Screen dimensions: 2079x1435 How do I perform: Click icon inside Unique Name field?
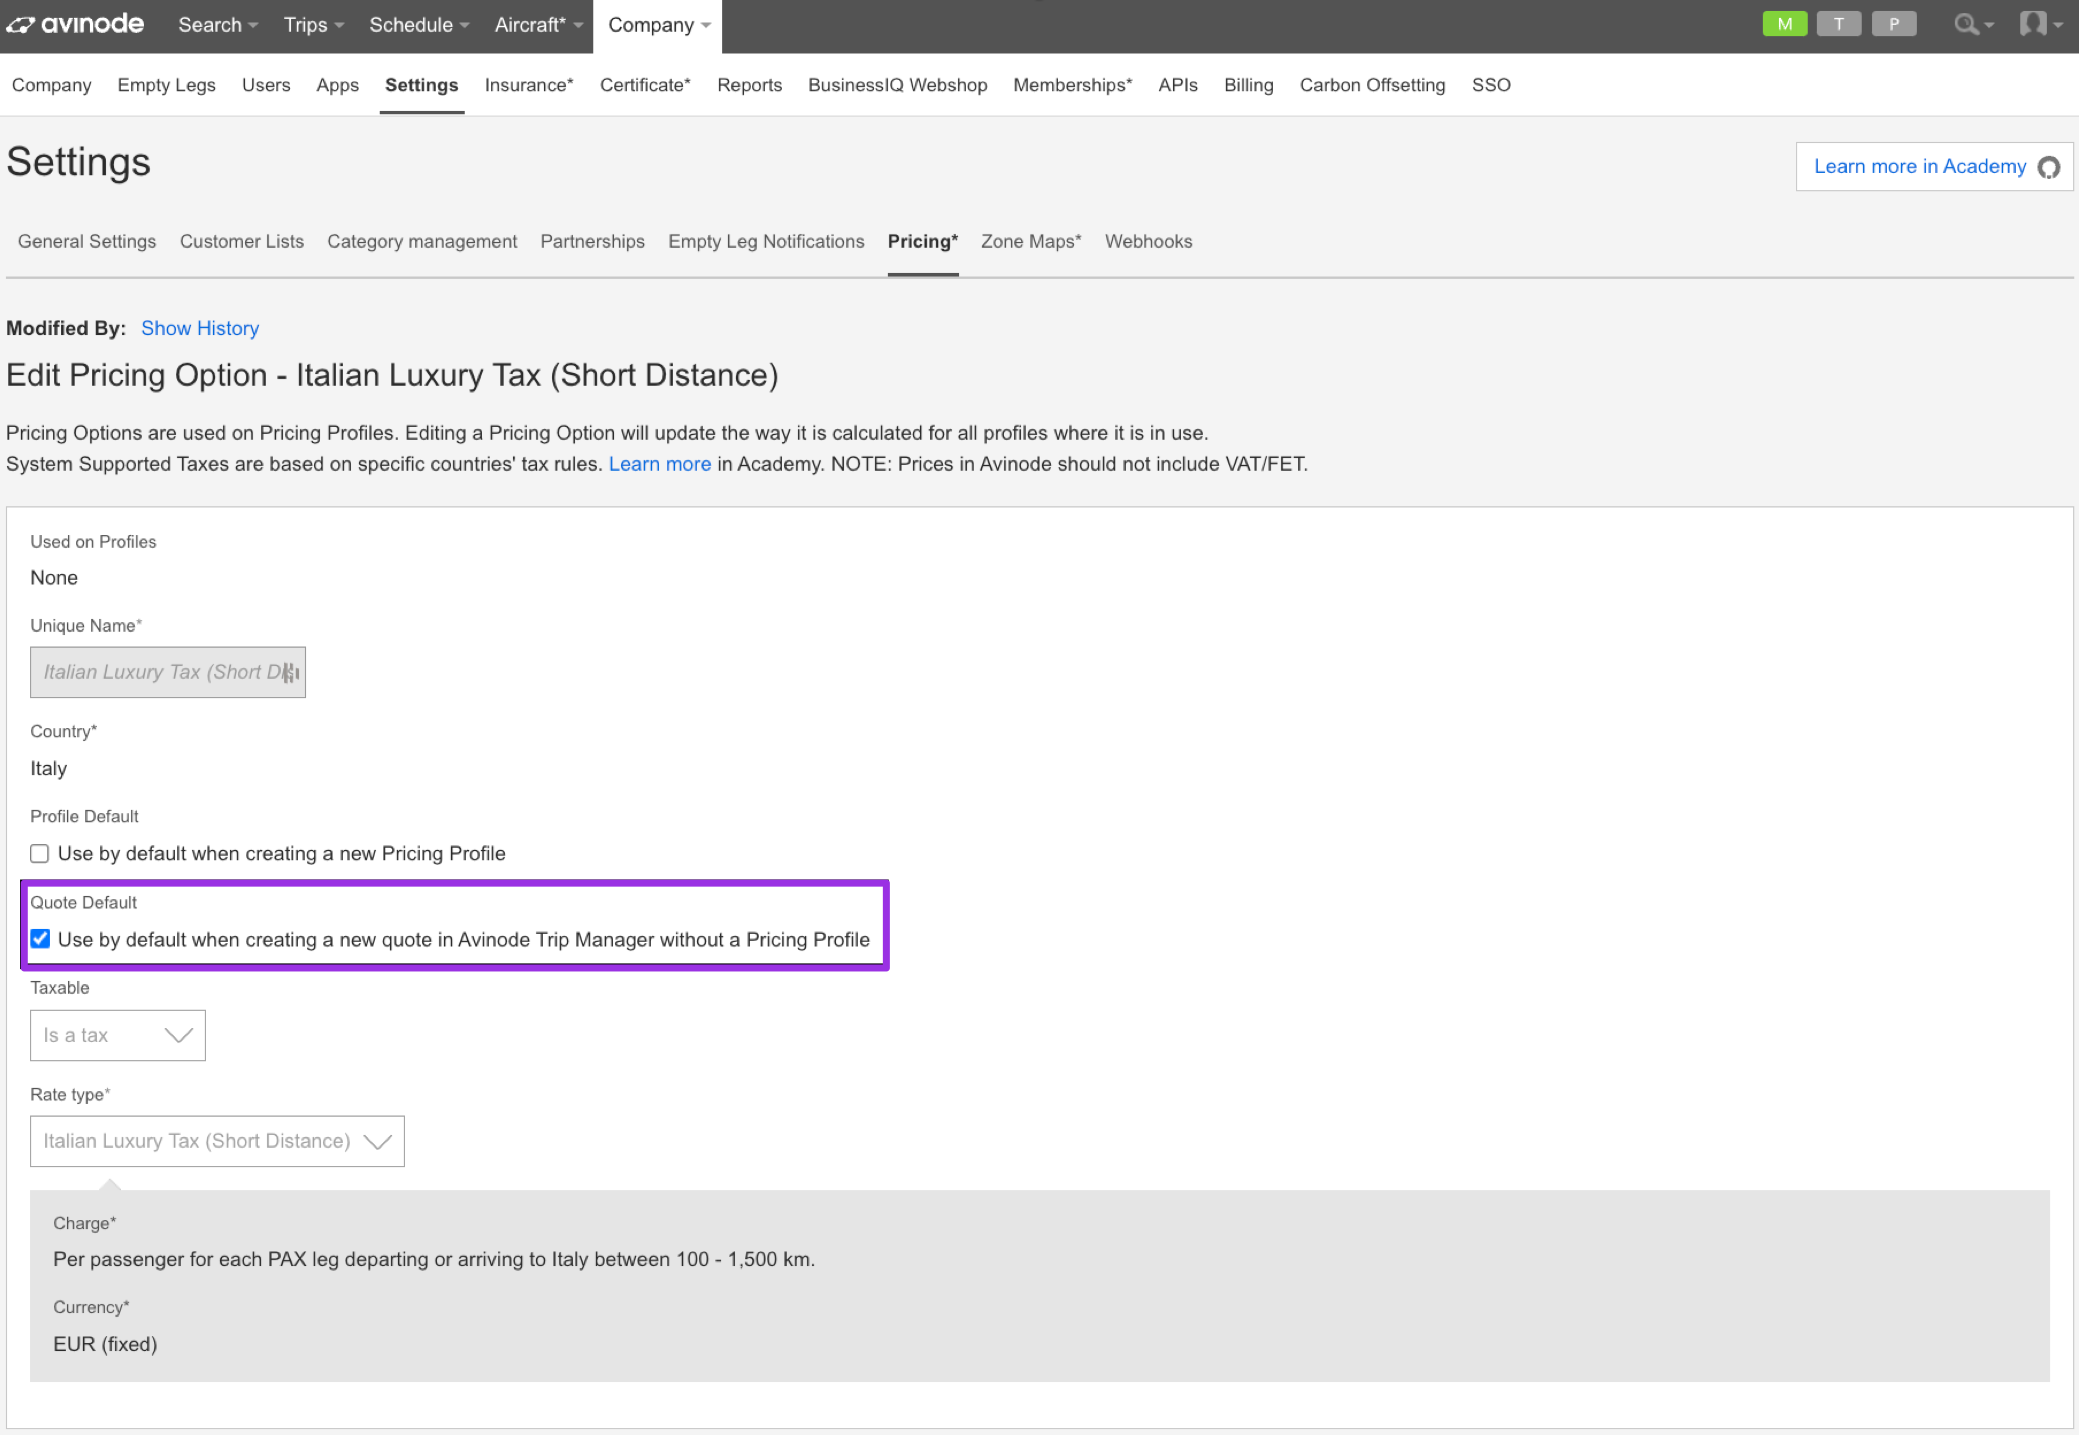(290, 673)
